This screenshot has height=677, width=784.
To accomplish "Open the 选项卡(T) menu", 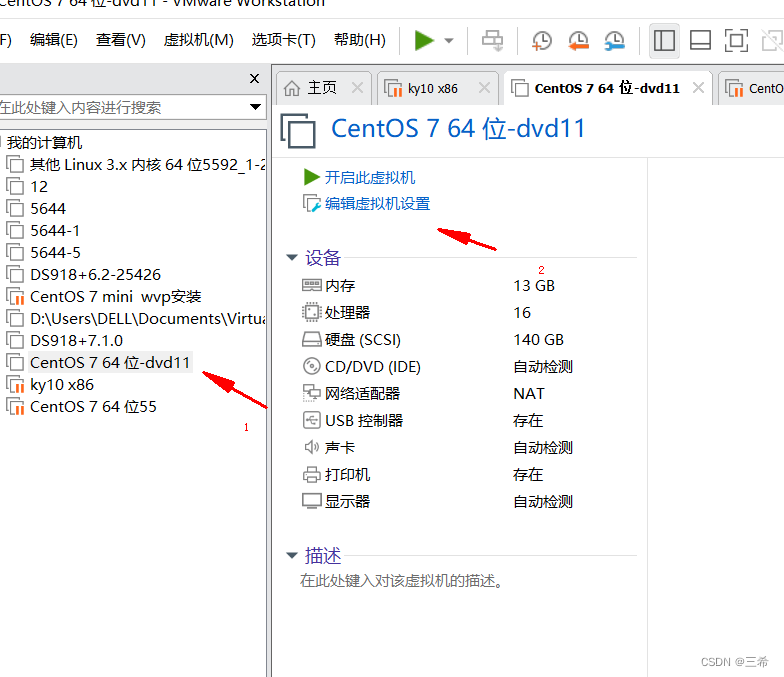I will 284,40.
